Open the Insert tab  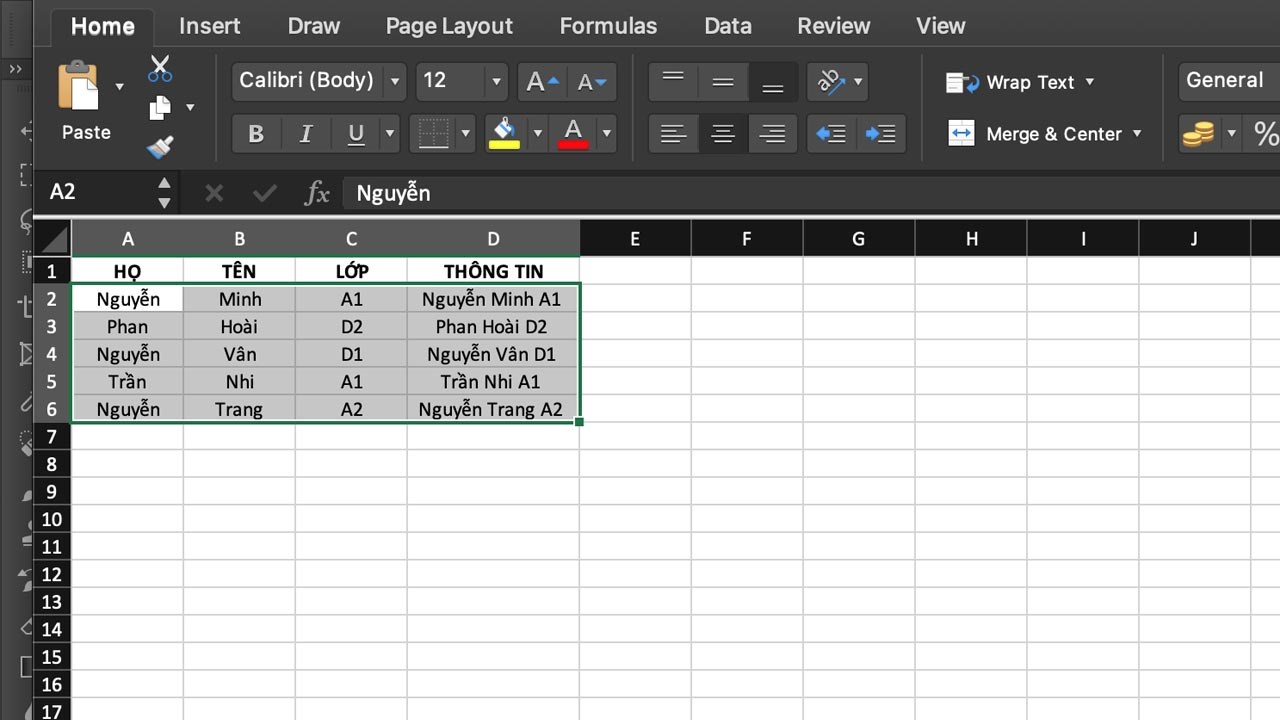pyautogui.click(x=209, y=26)
